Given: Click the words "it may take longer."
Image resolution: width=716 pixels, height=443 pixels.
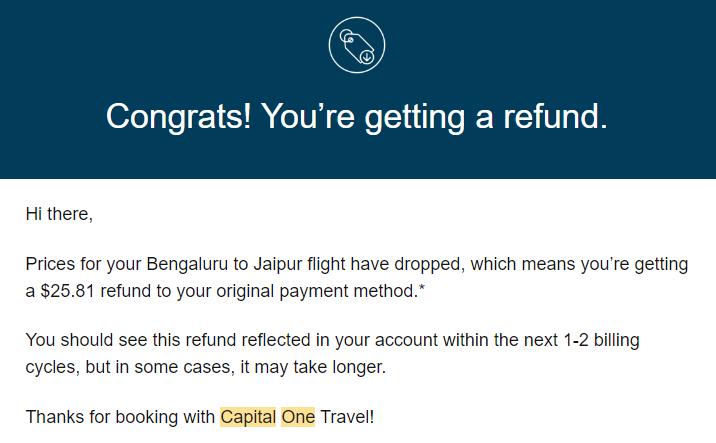Looking at the screenshot, I should [x=313, y=367].
